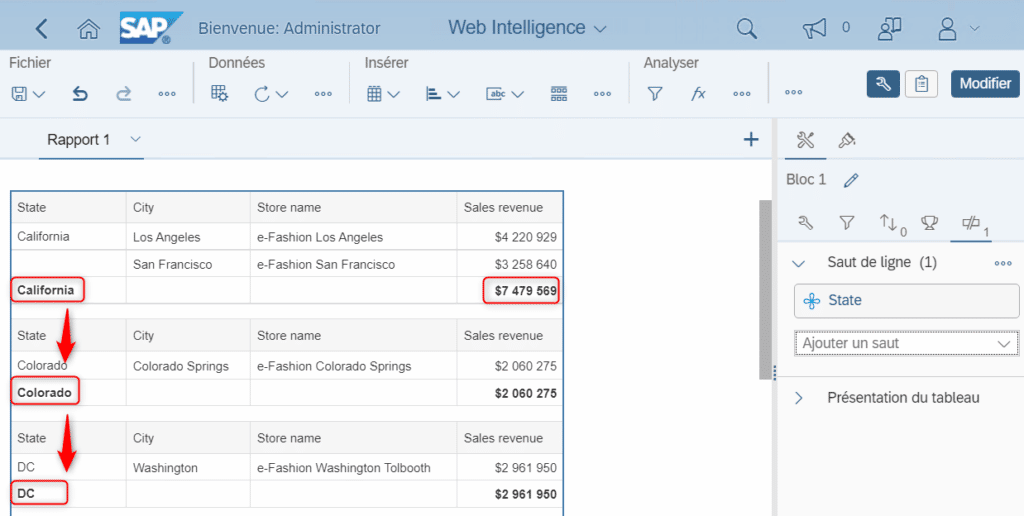Click the Modifier button
This screenshot has width=1024, height=516.
pos(985,84)
